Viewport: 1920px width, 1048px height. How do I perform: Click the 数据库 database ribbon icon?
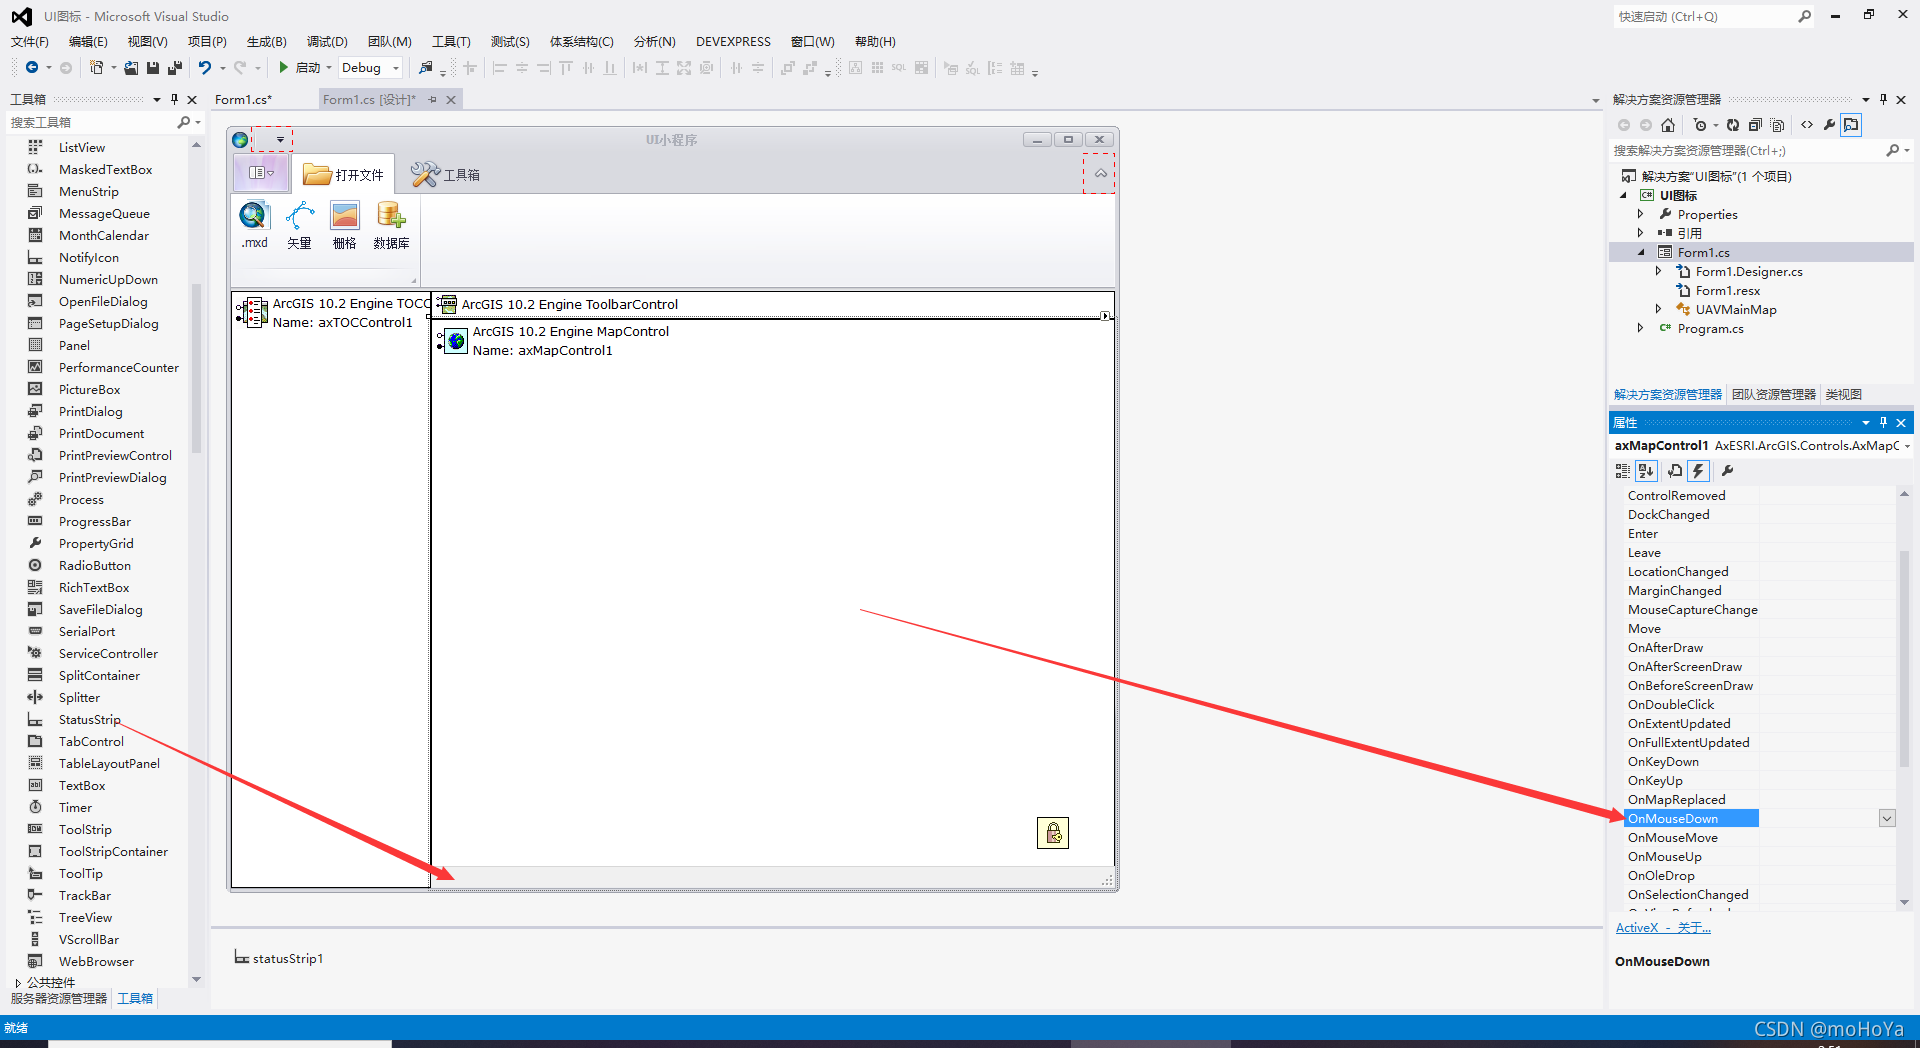pyautogui.click(x=391, y=225)
